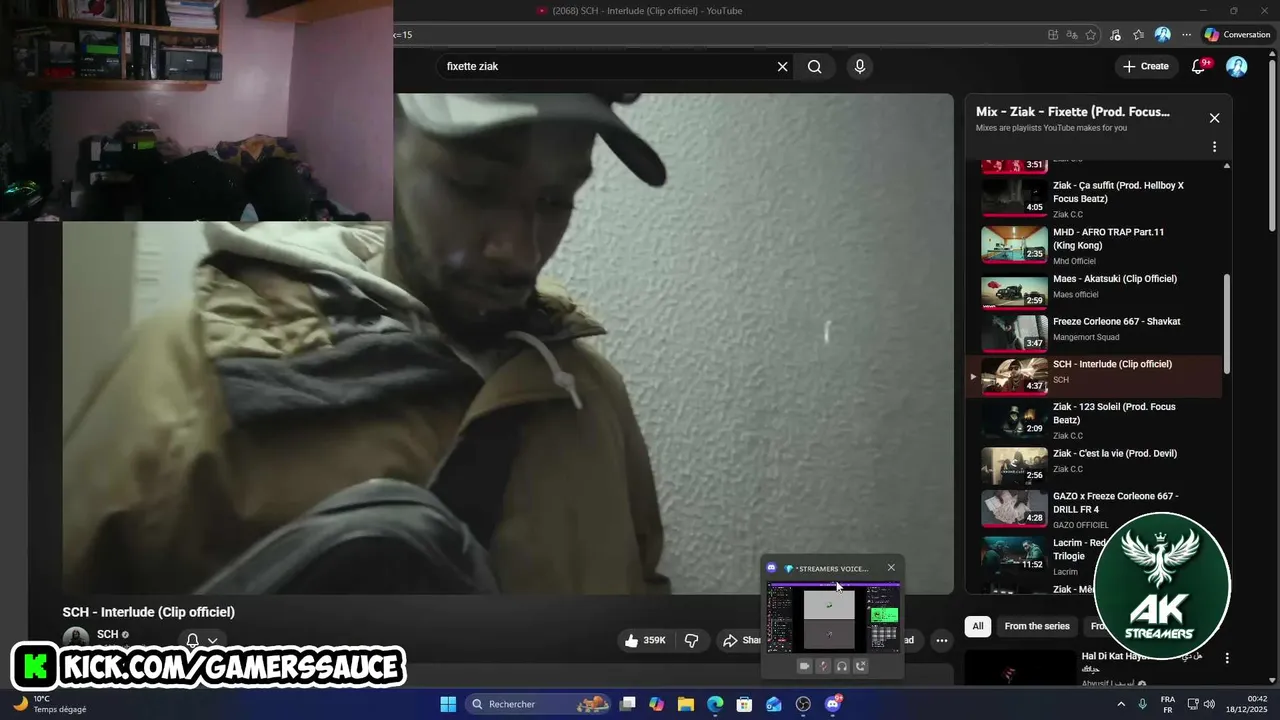The width and height of the screenshot is (1280, 720).
Task: Click the Discord window preview thumbnail
Action: pos(833,617)
